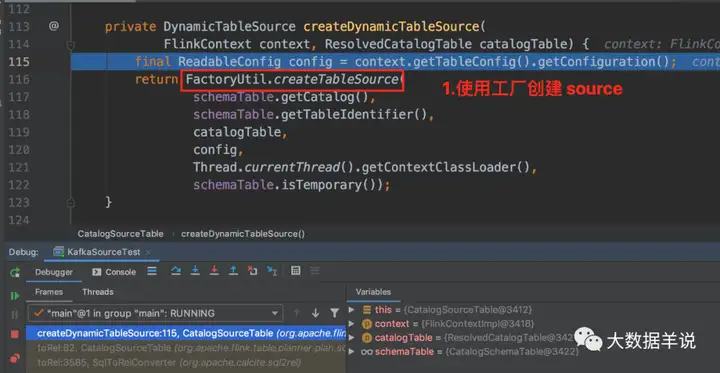Click line number 116 in the gutter
This screenshot has width=720, height=373.
coord(19,79)
